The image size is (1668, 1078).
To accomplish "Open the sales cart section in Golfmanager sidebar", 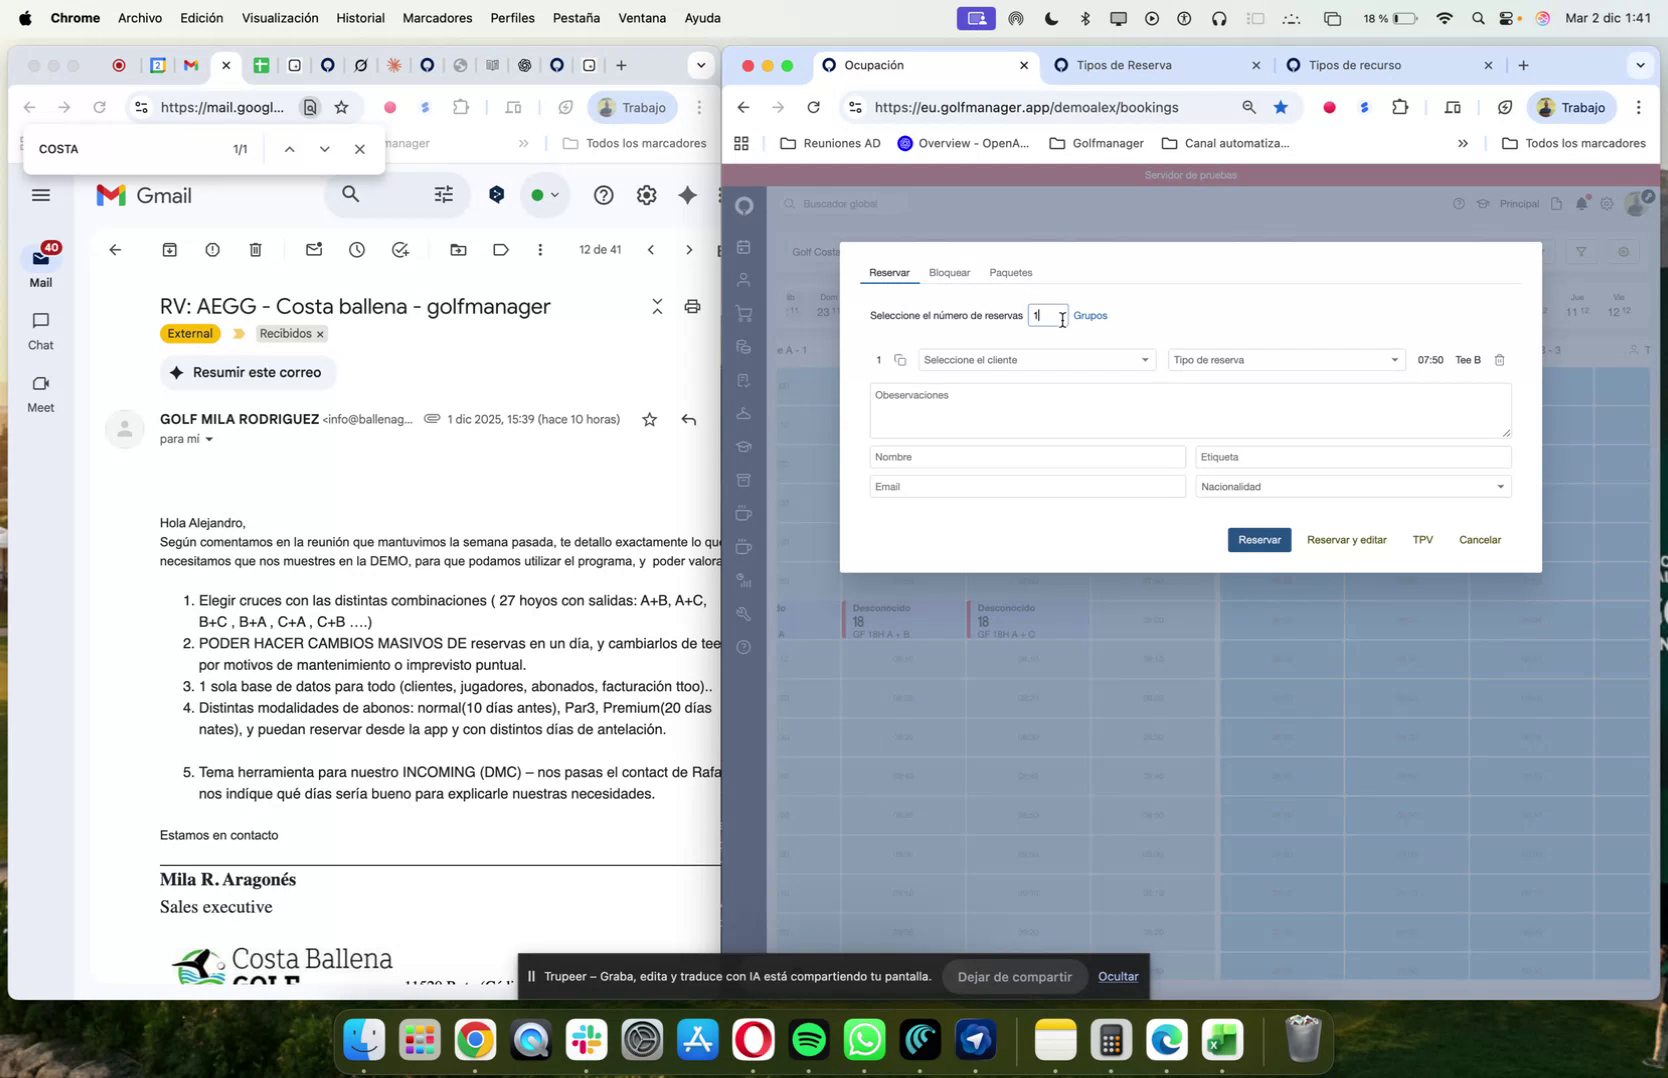I will click(x=744, y=311).
